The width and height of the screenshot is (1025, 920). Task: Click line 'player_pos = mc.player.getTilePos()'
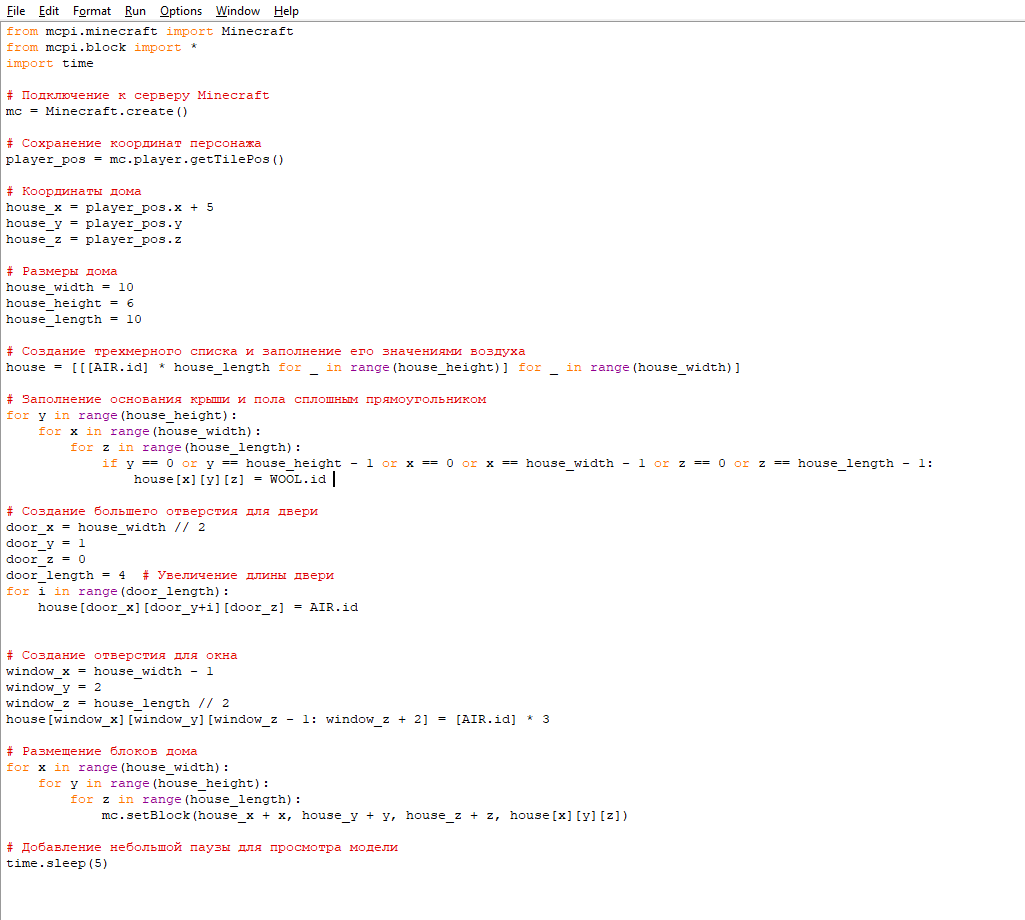pos(145,160)
